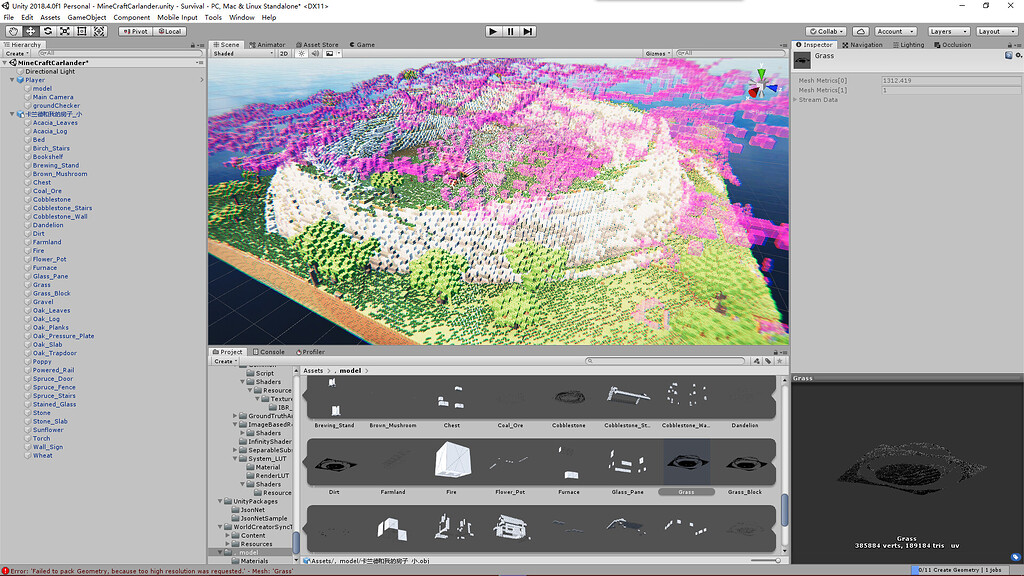
Task: Select the Move tool in toolbar
Action: [x=30, y=31]
